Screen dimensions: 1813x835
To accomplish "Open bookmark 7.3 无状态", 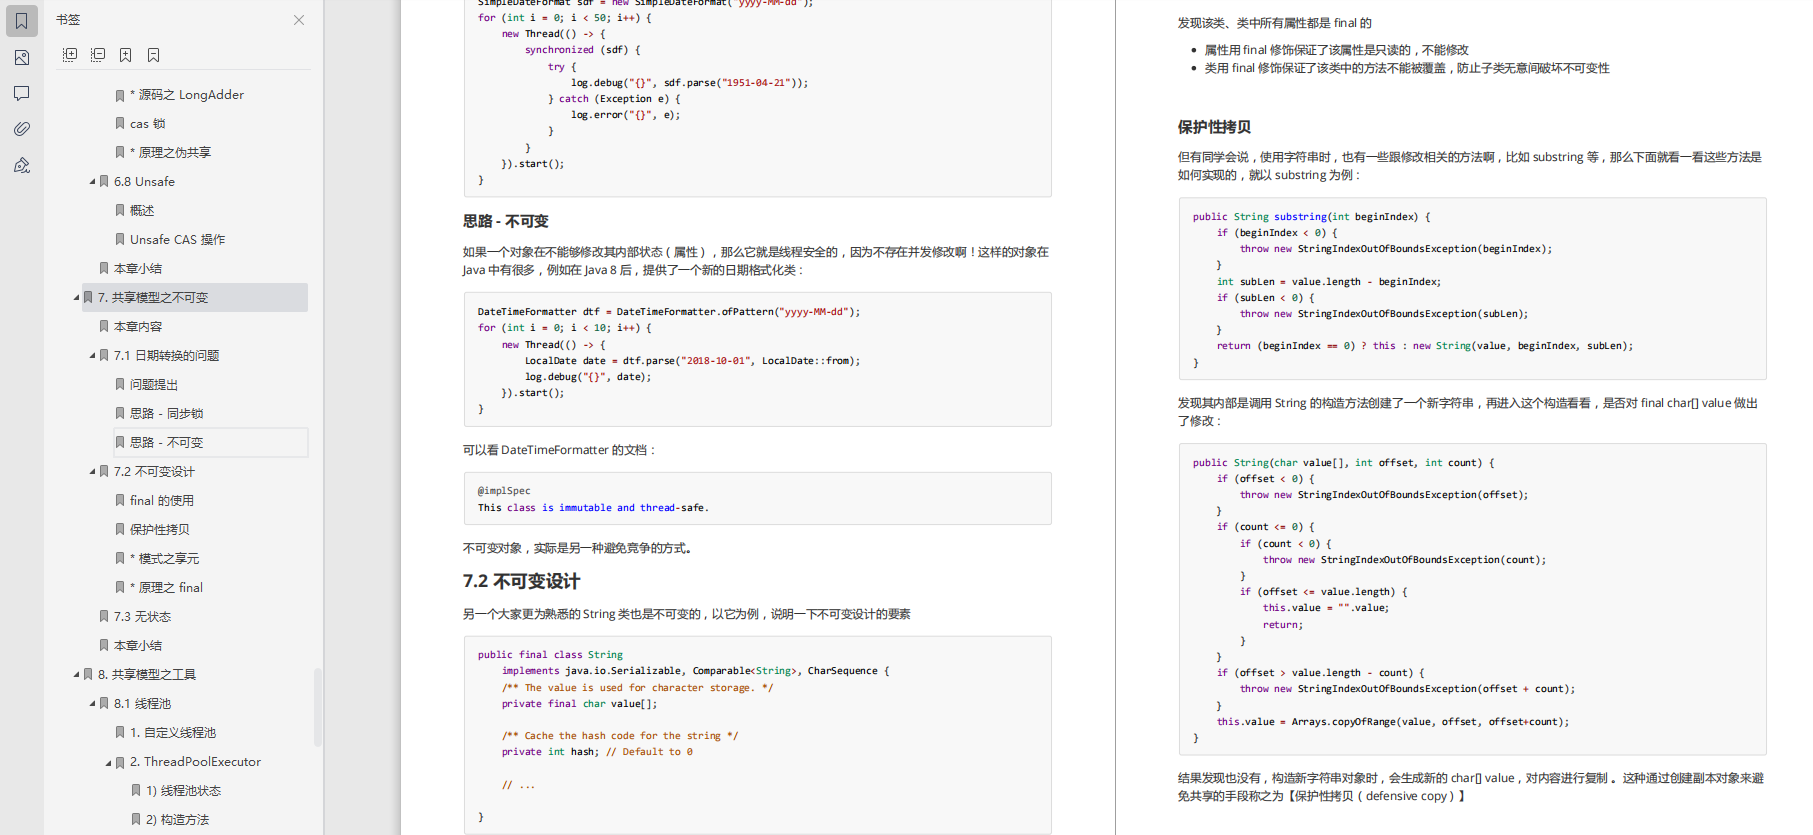I will click(x=142, y=617).
